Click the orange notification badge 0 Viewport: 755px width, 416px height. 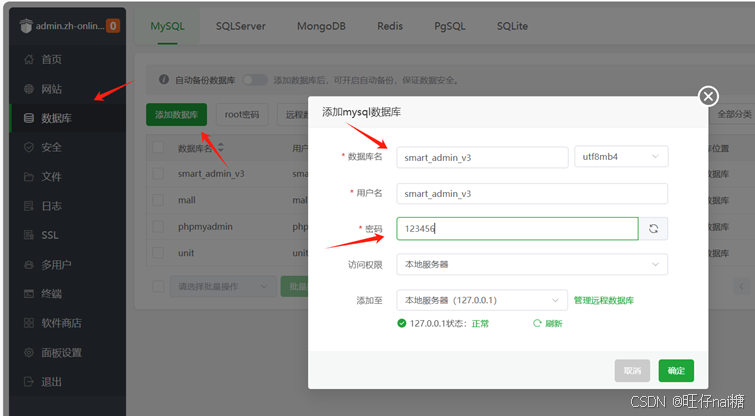coord(113,26)
